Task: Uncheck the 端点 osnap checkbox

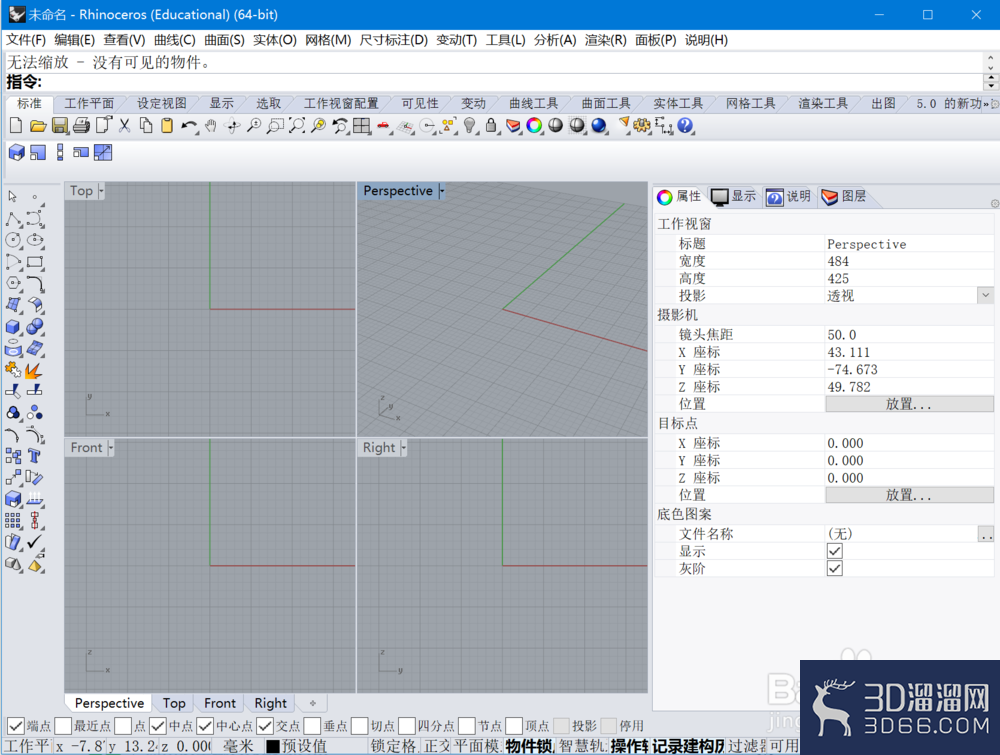Action: (16, 726)
